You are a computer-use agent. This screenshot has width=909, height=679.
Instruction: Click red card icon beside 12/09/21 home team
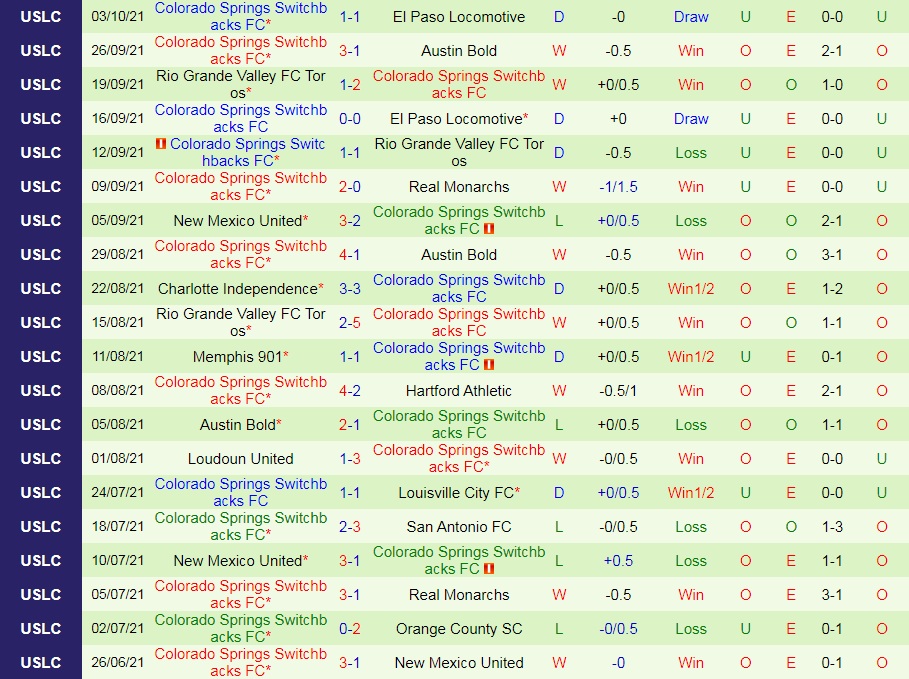point(161,143)
